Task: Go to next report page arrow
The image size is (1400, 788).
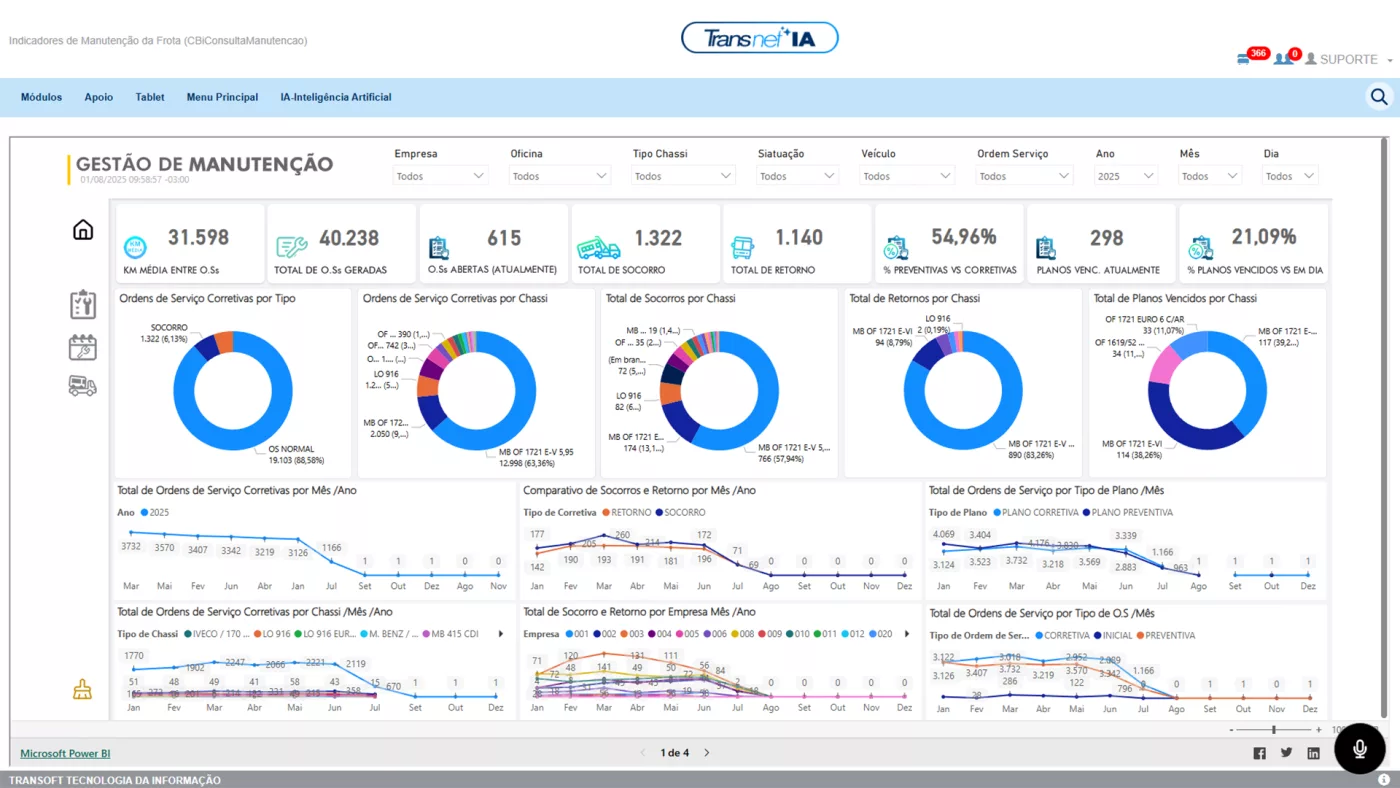Action: click(x=707, y=753)
